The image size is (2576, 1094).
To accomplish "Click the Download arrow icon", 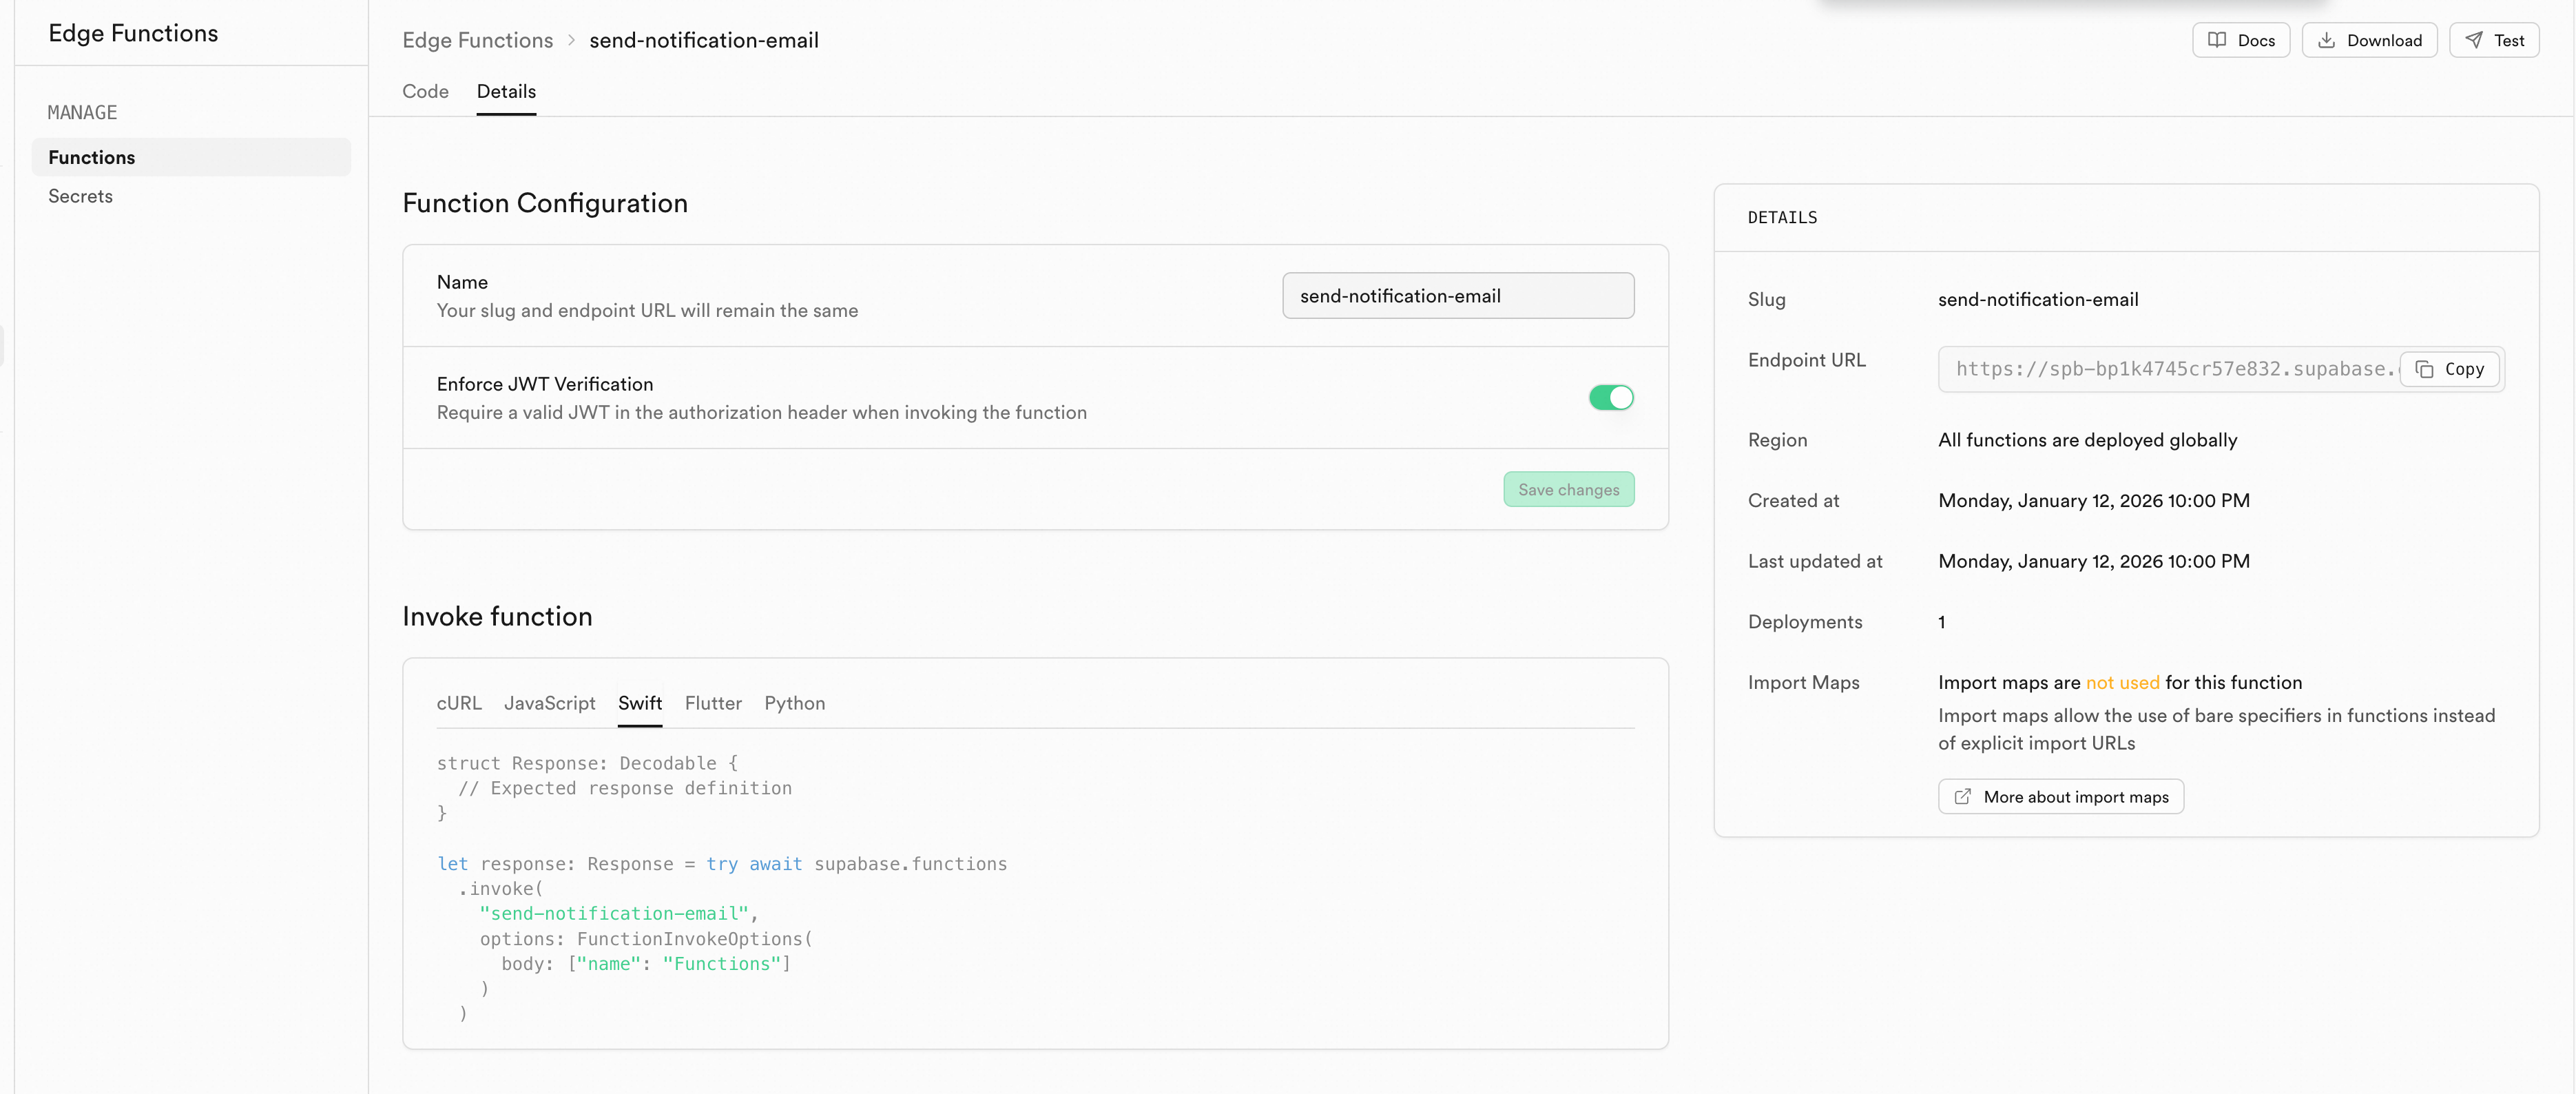I will point(2326,40).
